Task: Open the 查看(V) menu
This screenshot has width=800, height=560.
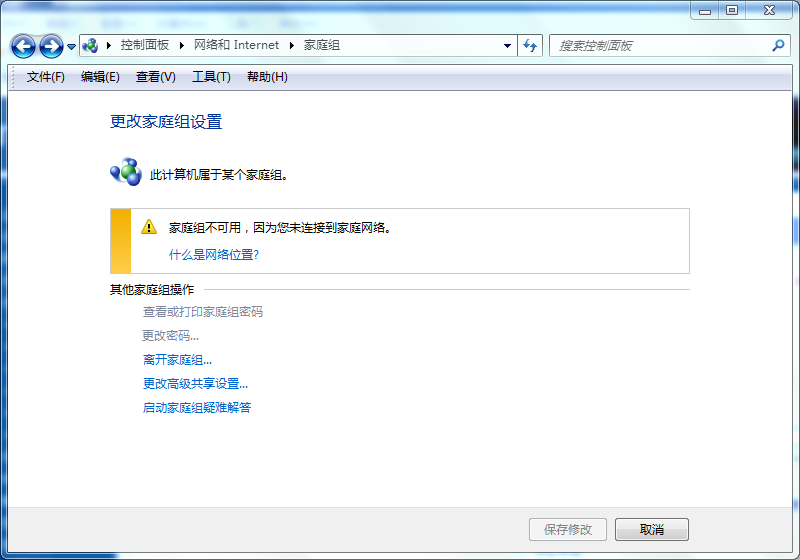Action: click(x=155, y=77)
